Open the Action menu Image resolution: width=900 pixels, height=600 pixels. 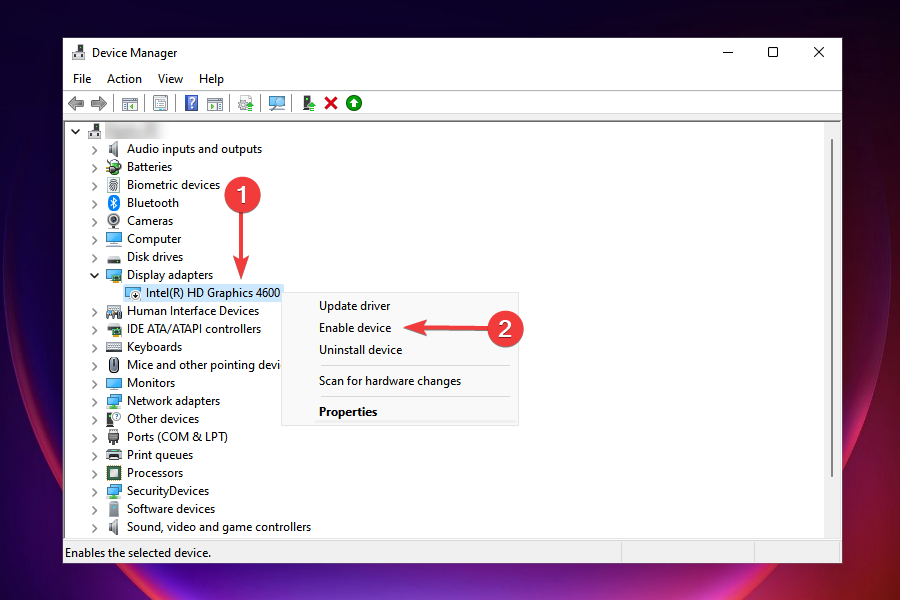pyautogui.click(x=124, y=79)
